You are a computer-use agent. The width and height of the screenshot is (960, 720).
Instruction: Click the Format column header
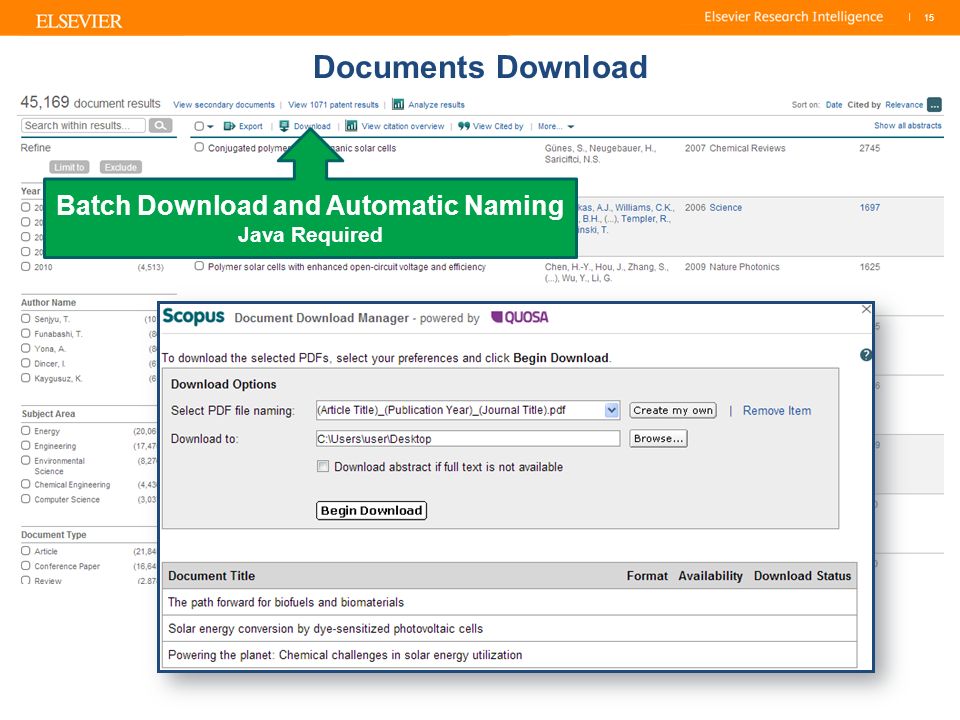[647, 576]
